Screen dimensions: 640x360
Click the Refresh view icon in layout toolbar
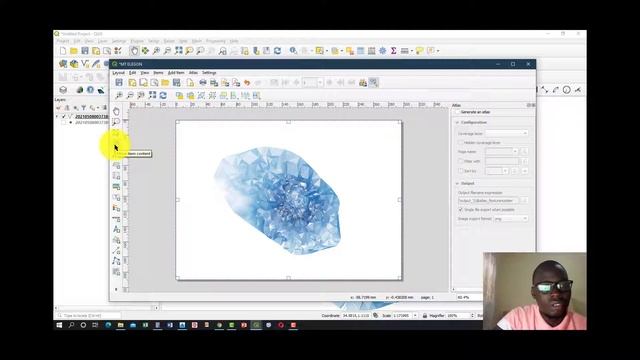click(163, 96)
